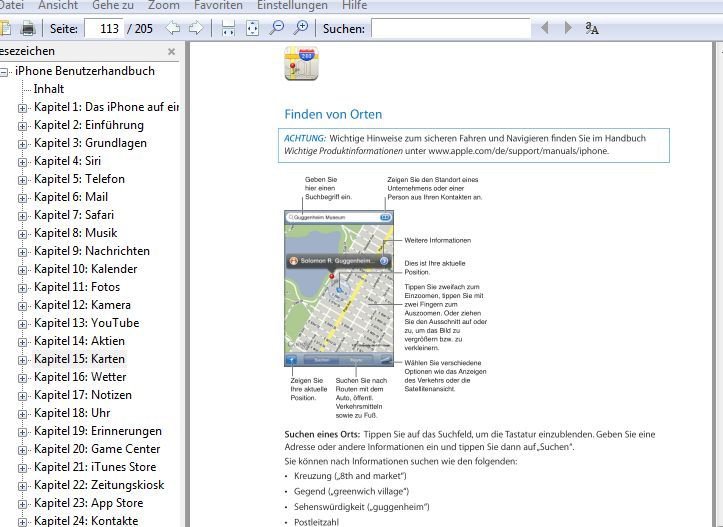Open the Gehe zu menu
The image size is (723, 527).
[113, 5]
